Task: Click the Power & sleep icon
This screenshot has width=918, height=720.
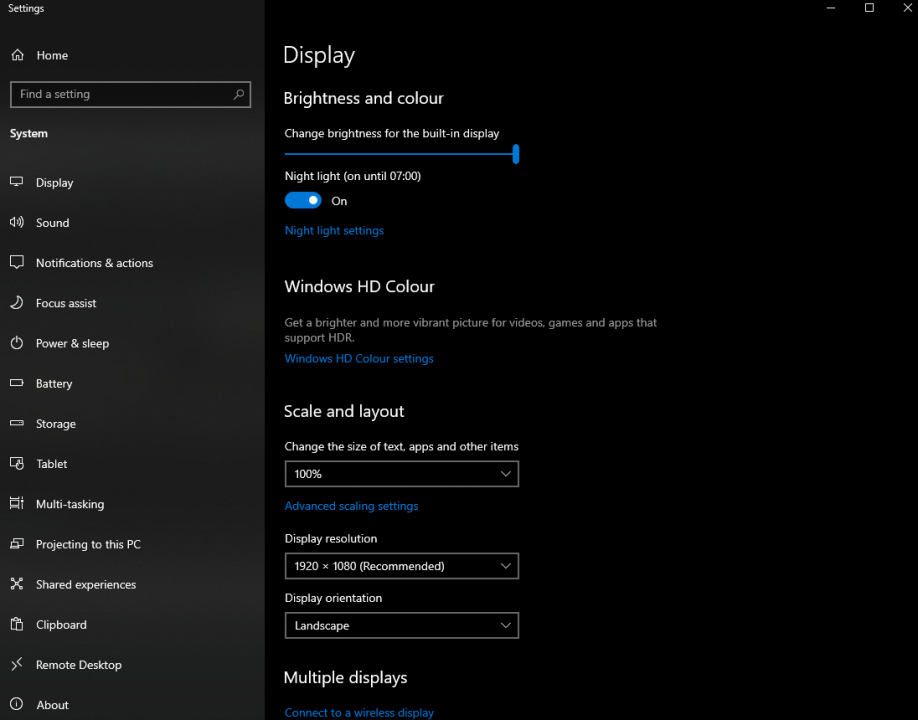Action: [17, 343]
